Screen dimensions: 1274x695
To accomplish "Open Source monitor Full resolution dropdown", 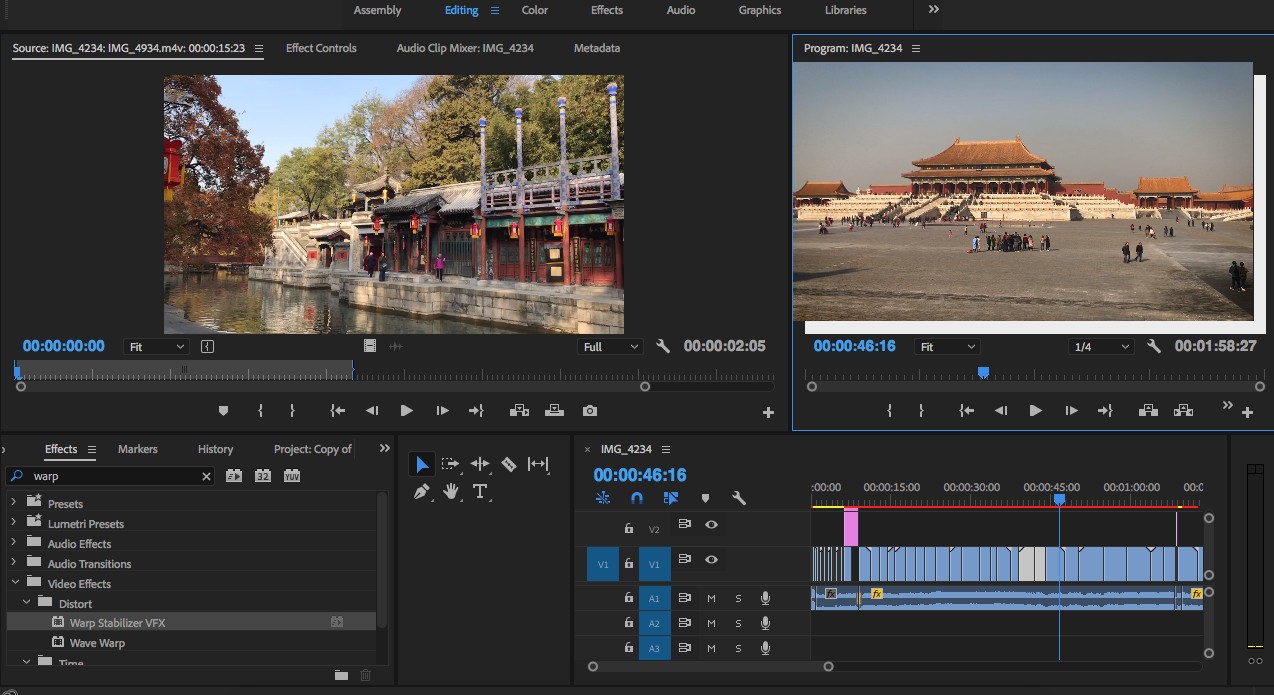I will point(609,347).
